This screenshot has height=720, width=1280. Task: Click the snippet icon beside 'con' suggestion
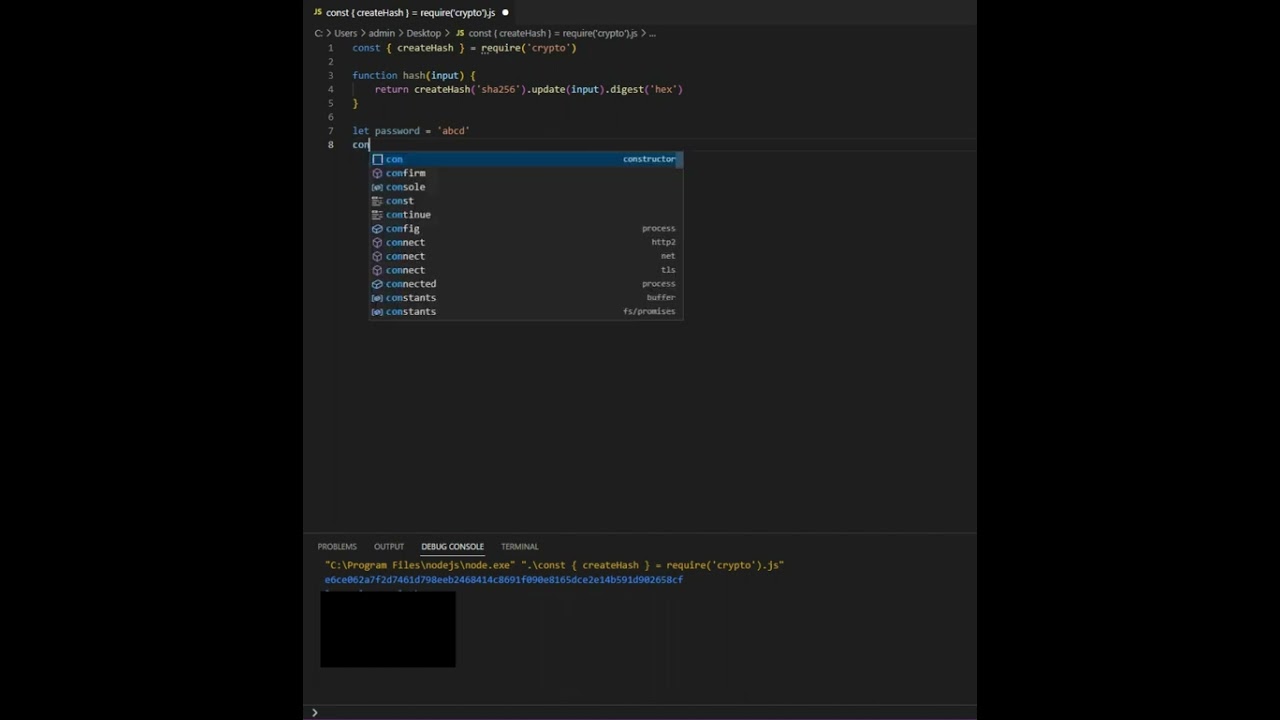coord(377,159)
